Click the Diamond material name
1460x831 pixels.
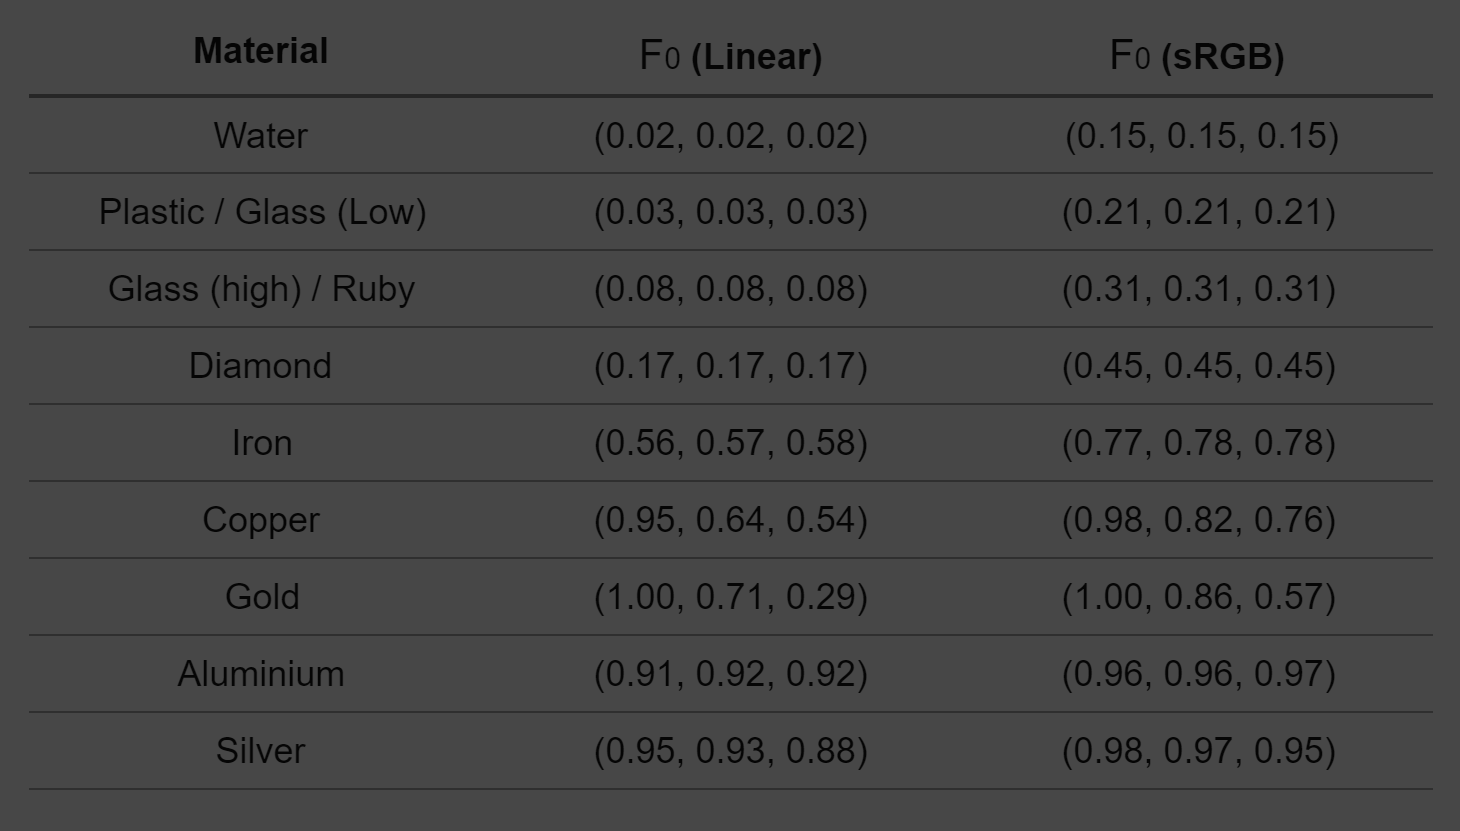260,366
